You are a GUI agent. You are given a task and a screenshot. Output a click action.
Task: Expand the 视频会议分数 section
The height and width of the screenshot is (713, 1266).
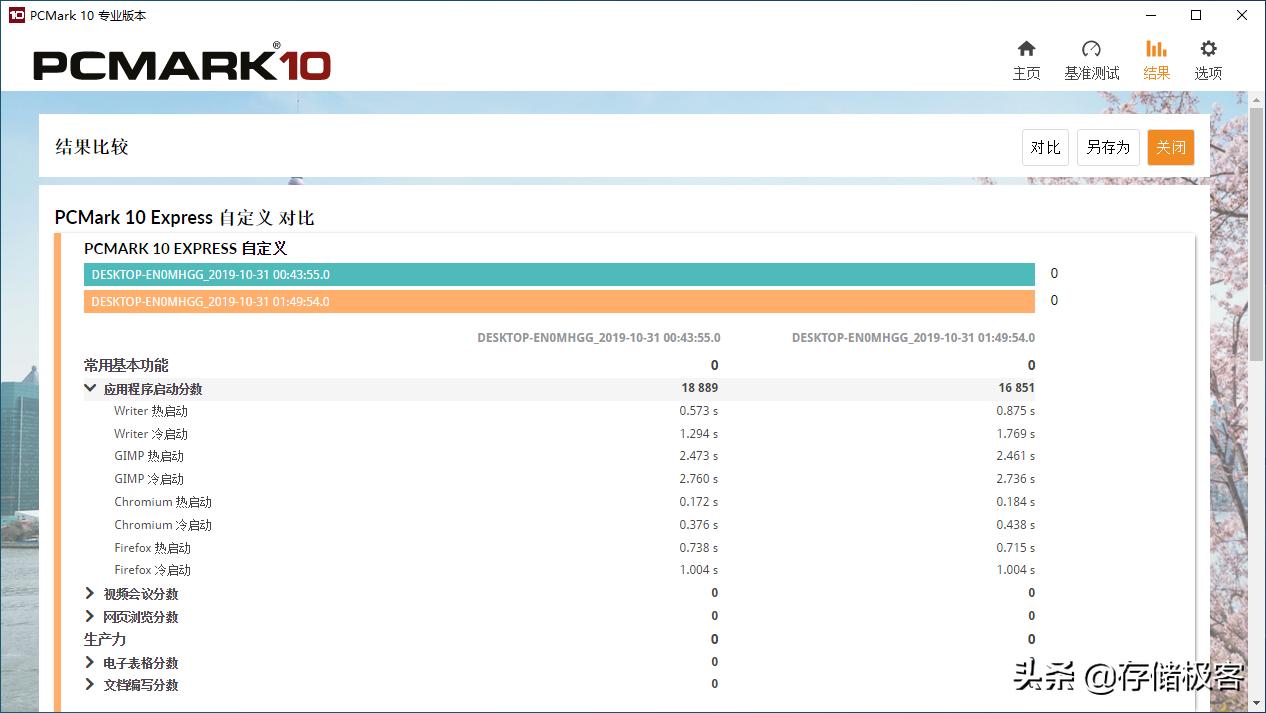[90, 593]
